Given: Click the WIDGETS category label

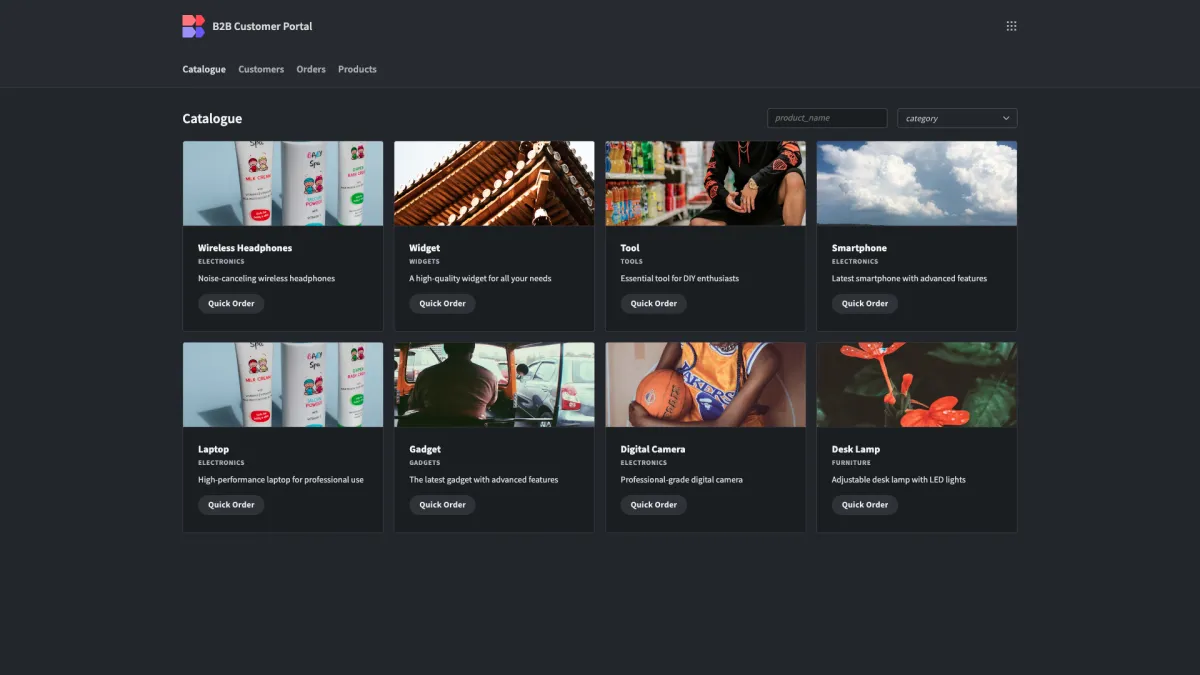Looking at the screenshot, I should (425, 262).
